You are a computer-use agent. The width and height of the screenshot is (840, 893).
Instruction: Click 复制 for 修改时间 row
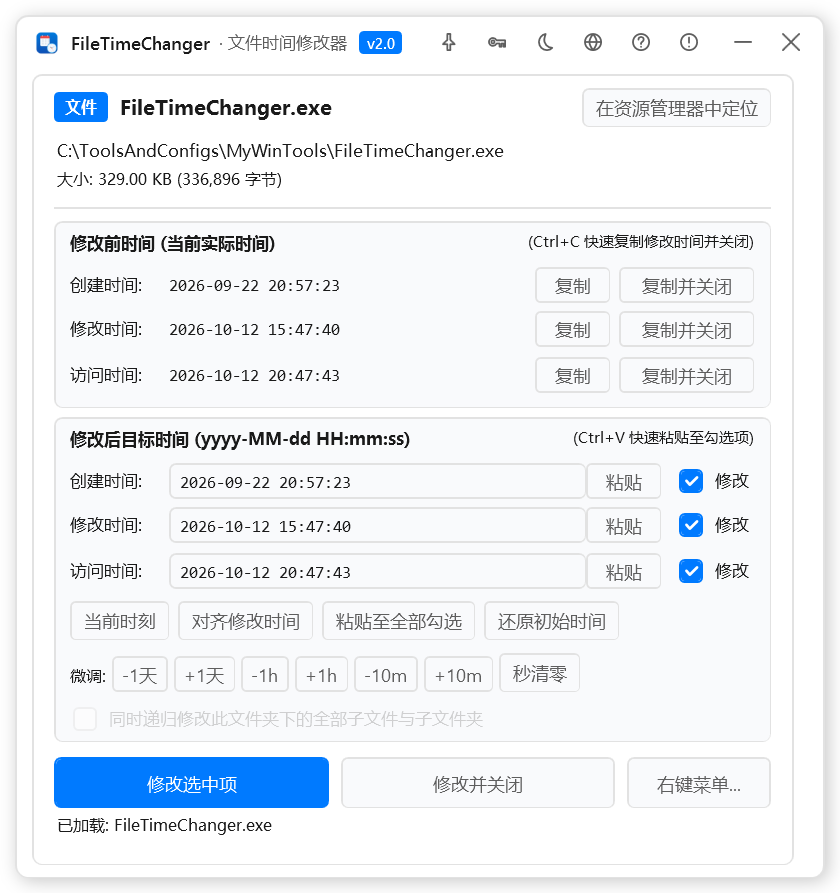click(x=572, y=329)
